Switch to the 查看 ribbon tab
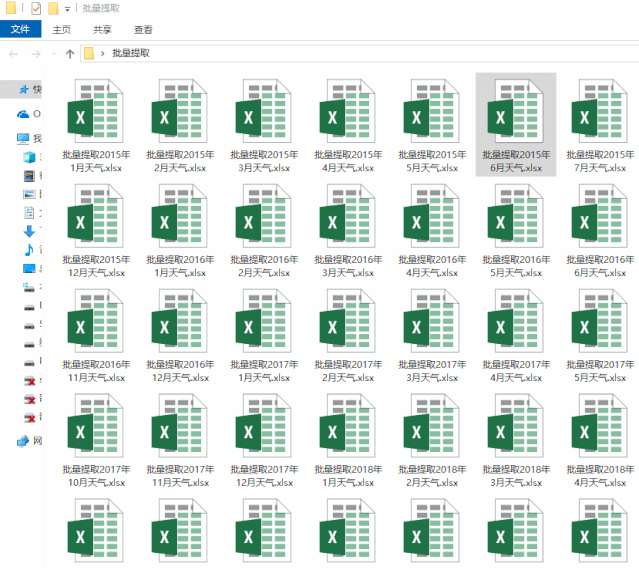 point(143,30)
